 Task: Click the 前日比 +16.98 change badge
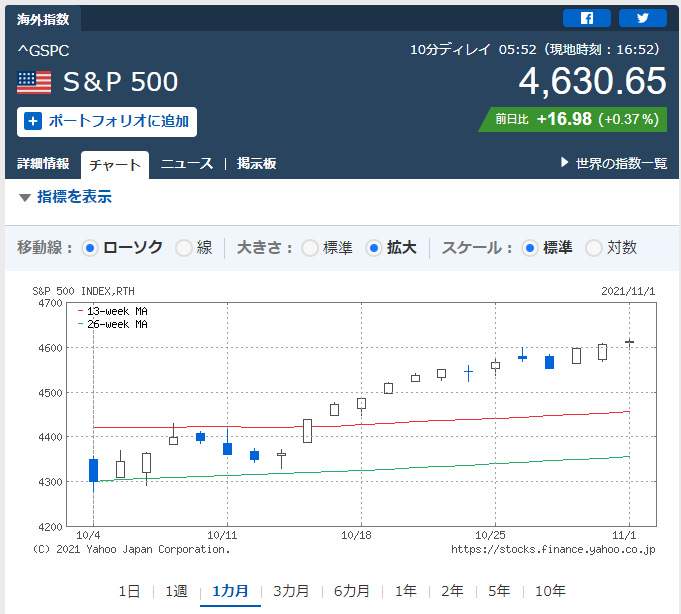573,119
